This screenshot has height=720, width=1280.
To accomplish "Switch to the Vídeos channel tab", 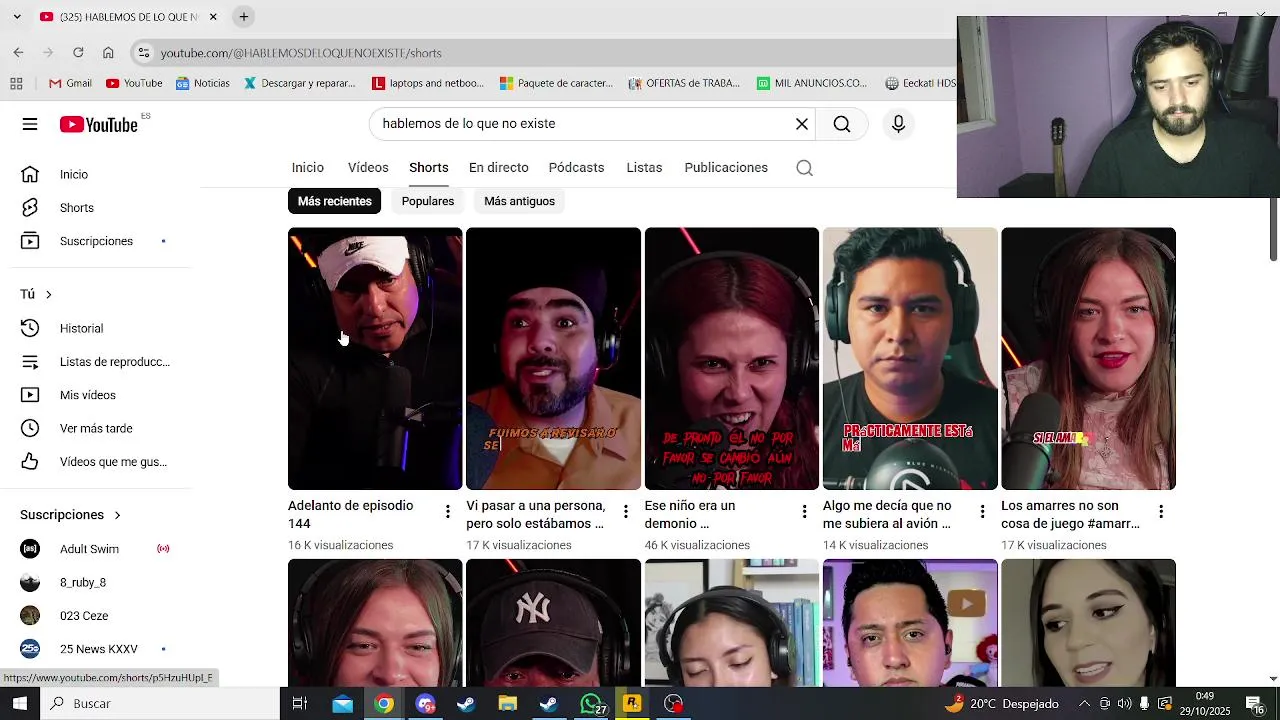I will coord(368,168).
